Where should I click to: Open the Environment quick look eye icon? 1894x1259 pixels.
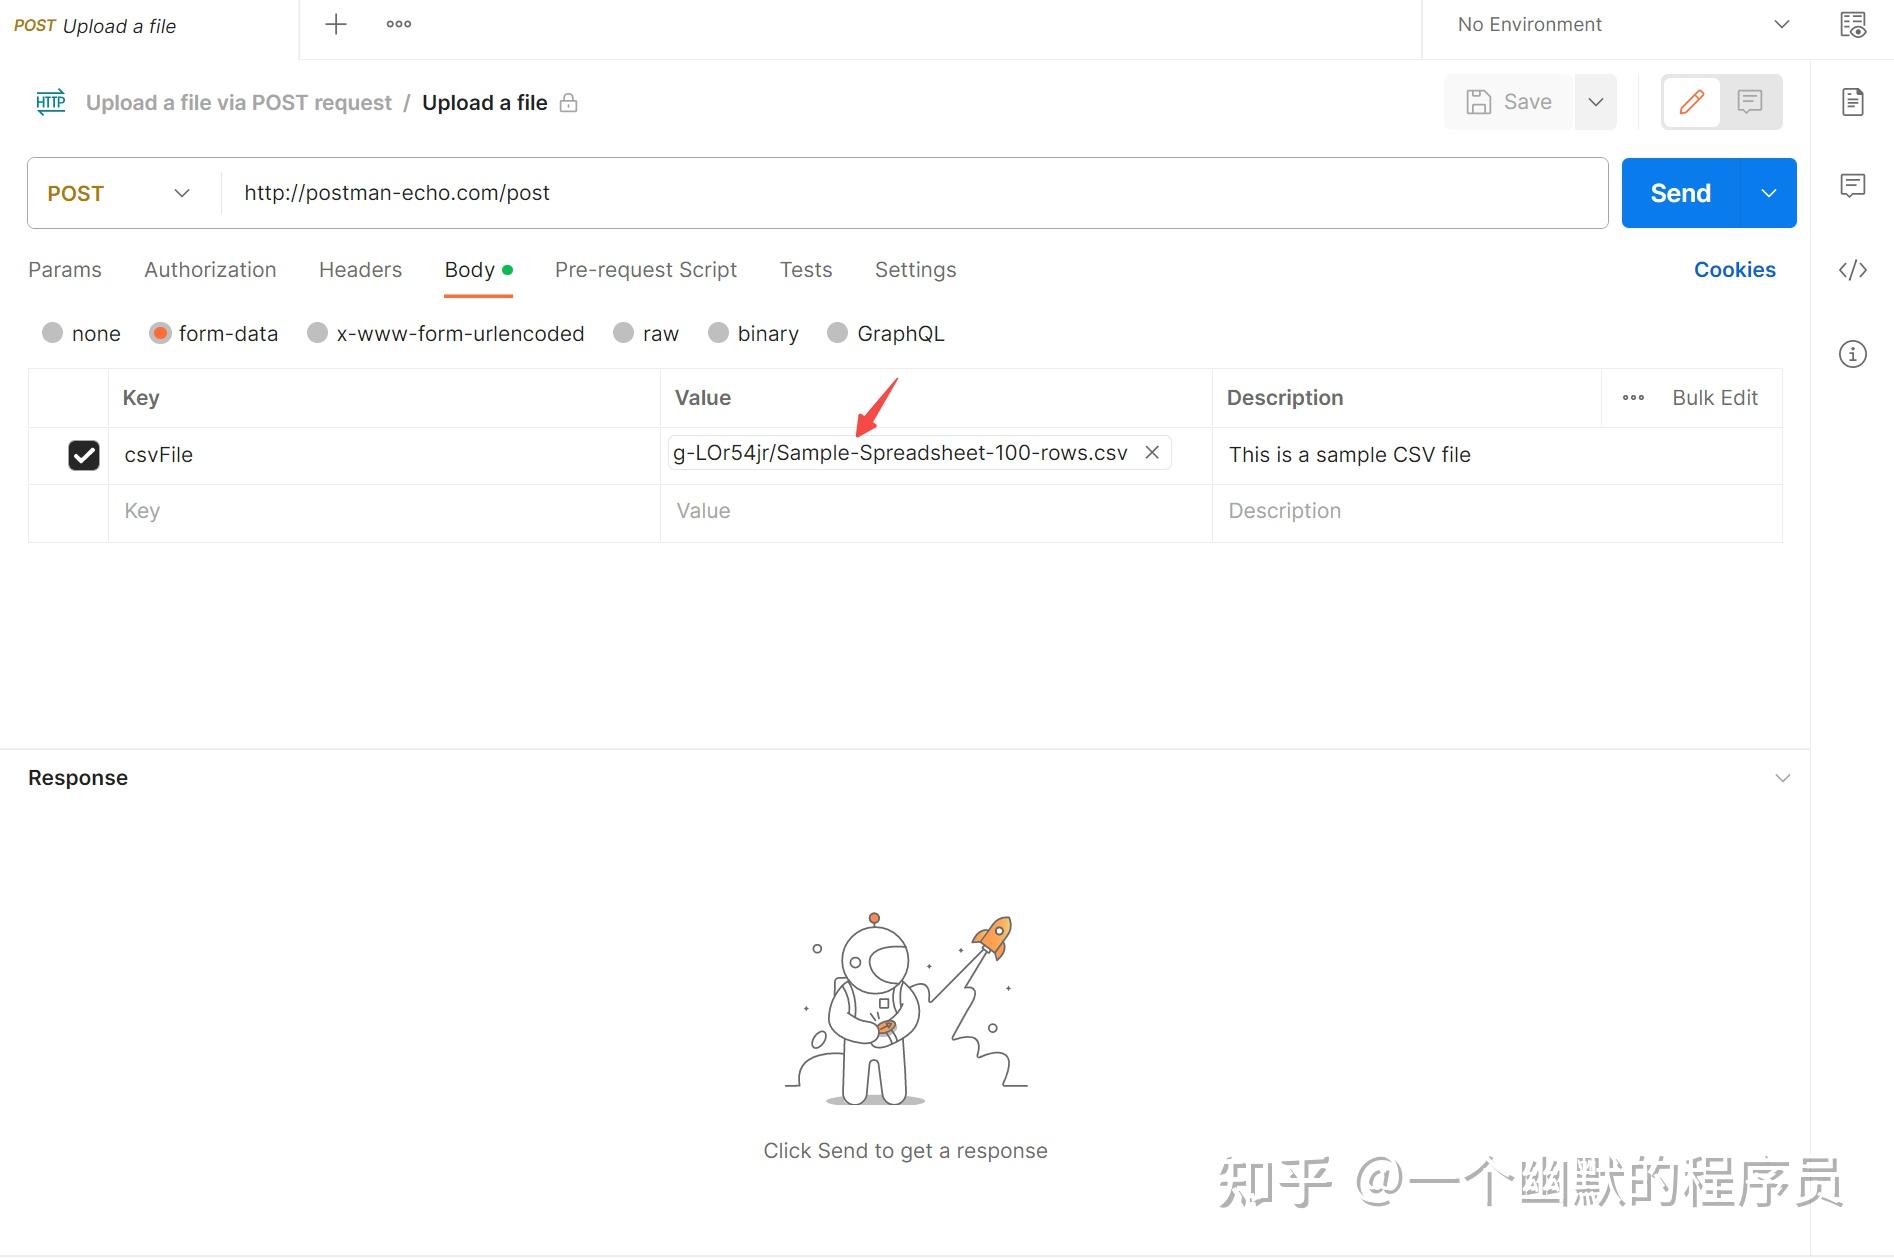coord(1853,24)
